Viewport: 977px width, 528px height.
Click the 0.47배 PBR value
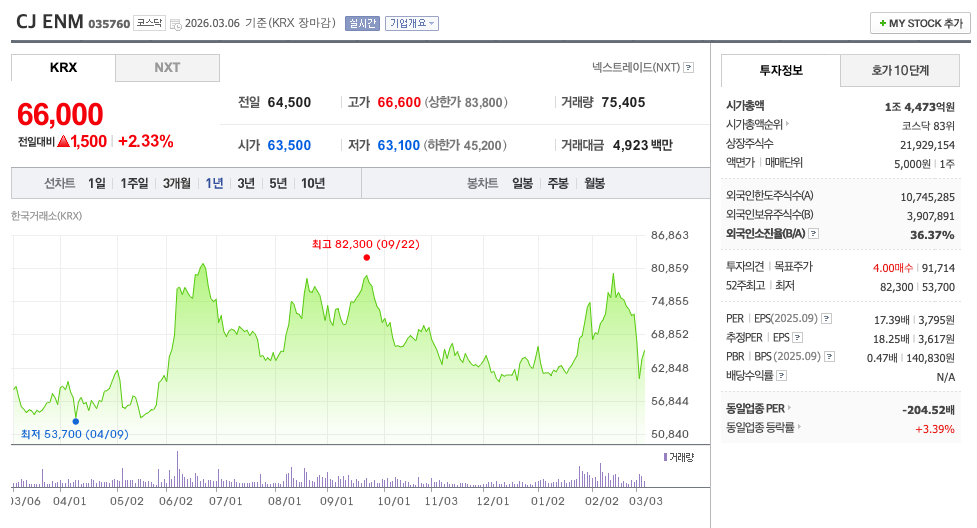click(x=882, y=358)
